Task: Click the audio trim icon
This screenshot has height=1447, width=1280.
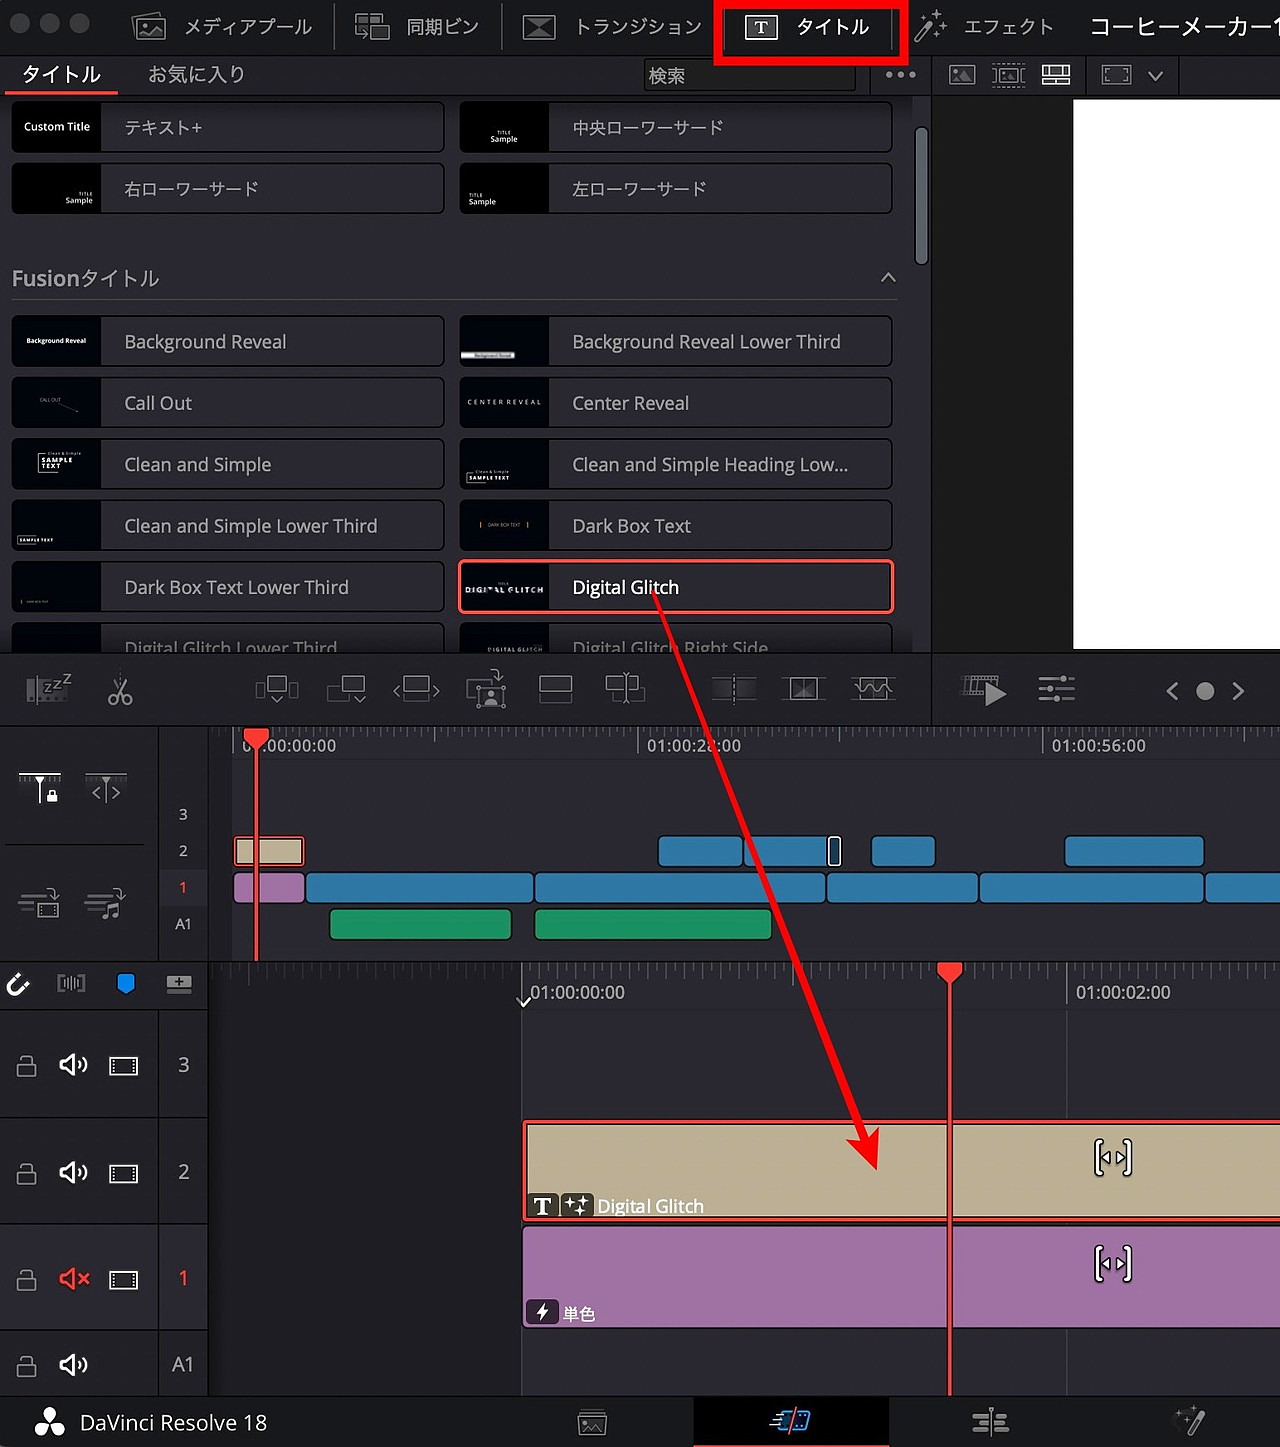Action: coord(71,984)
